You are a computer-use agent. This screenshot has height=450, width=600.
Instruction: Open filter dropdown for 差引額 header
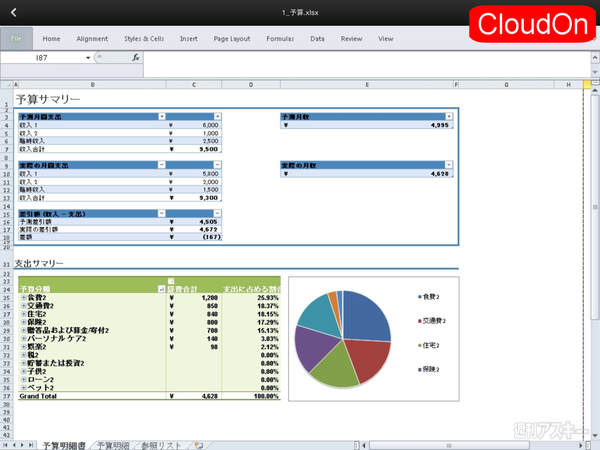[162, 213]
